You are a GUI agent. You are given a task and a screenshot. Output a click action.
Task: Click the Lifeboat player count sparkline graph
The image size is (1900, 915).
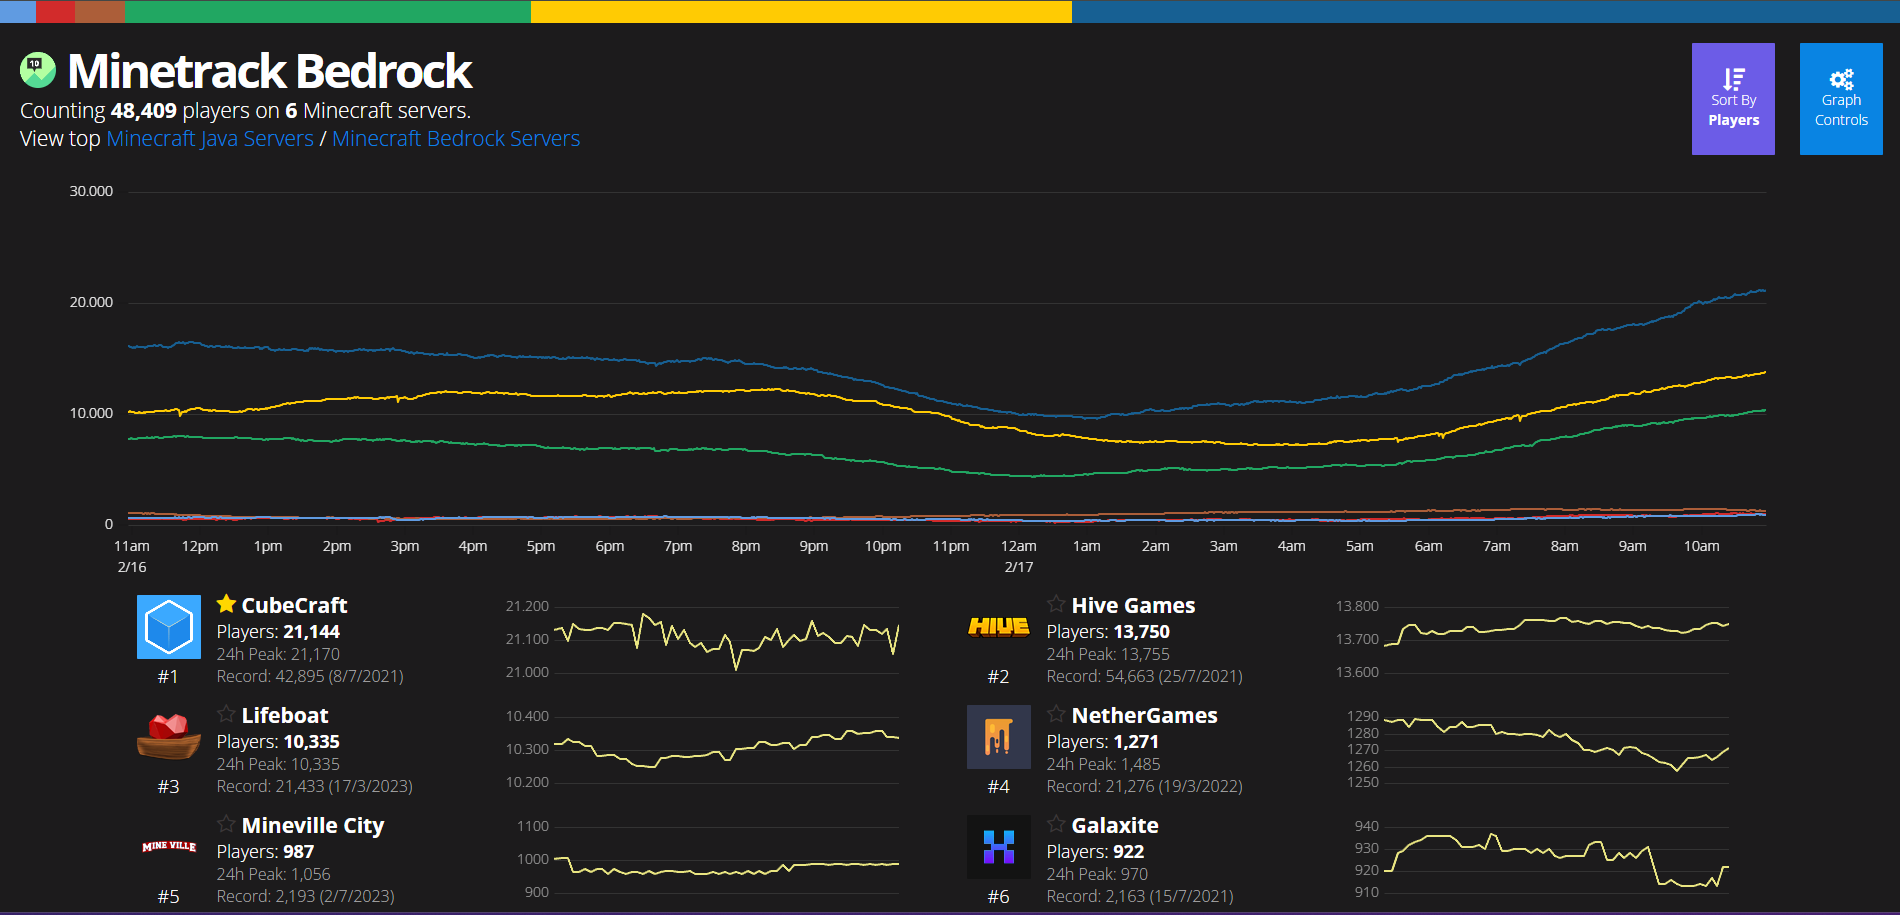tap(726, 750)
